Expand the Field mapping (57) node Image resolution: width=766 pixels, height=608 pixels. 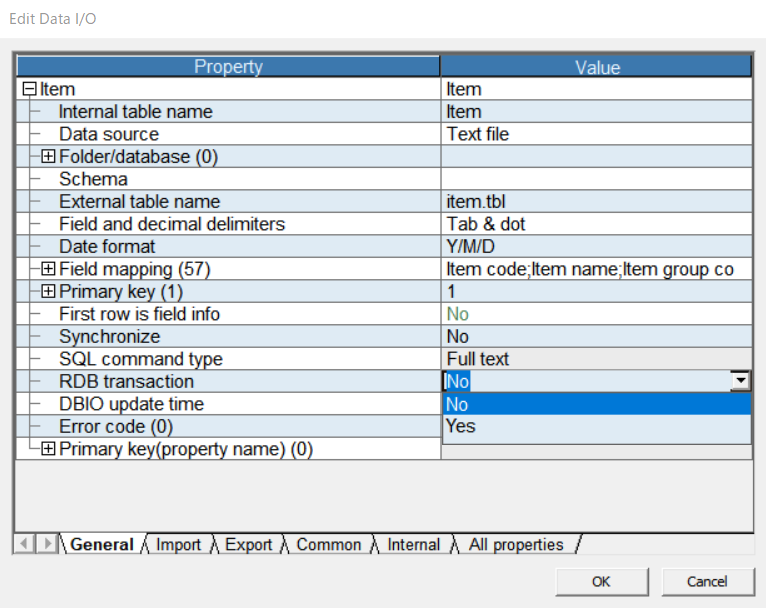coord(48,269)
